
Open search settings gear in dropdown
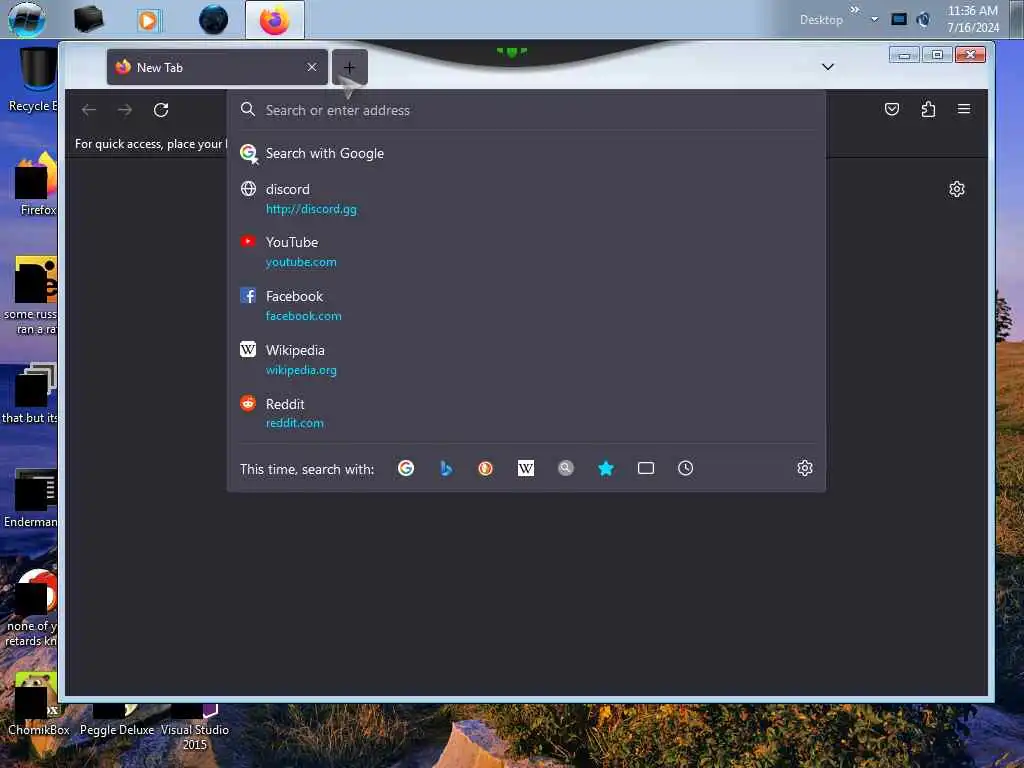click(805, 468)
